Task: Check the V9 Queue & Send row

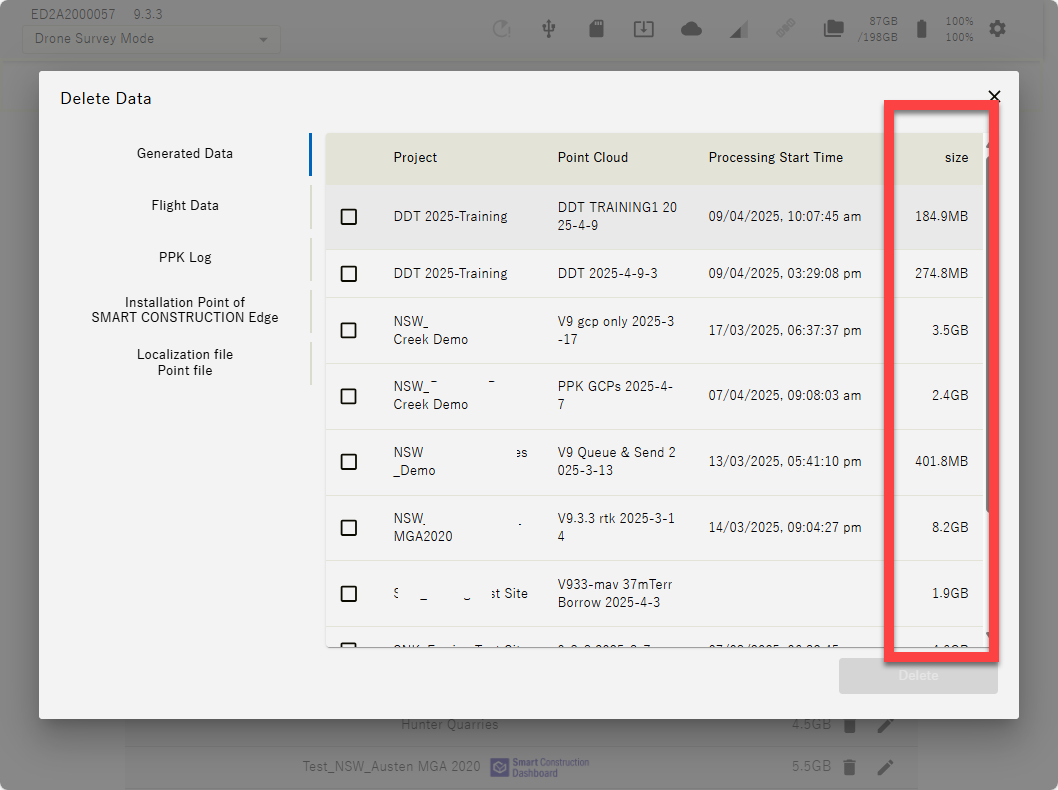Action: click(x=349, y=461)
